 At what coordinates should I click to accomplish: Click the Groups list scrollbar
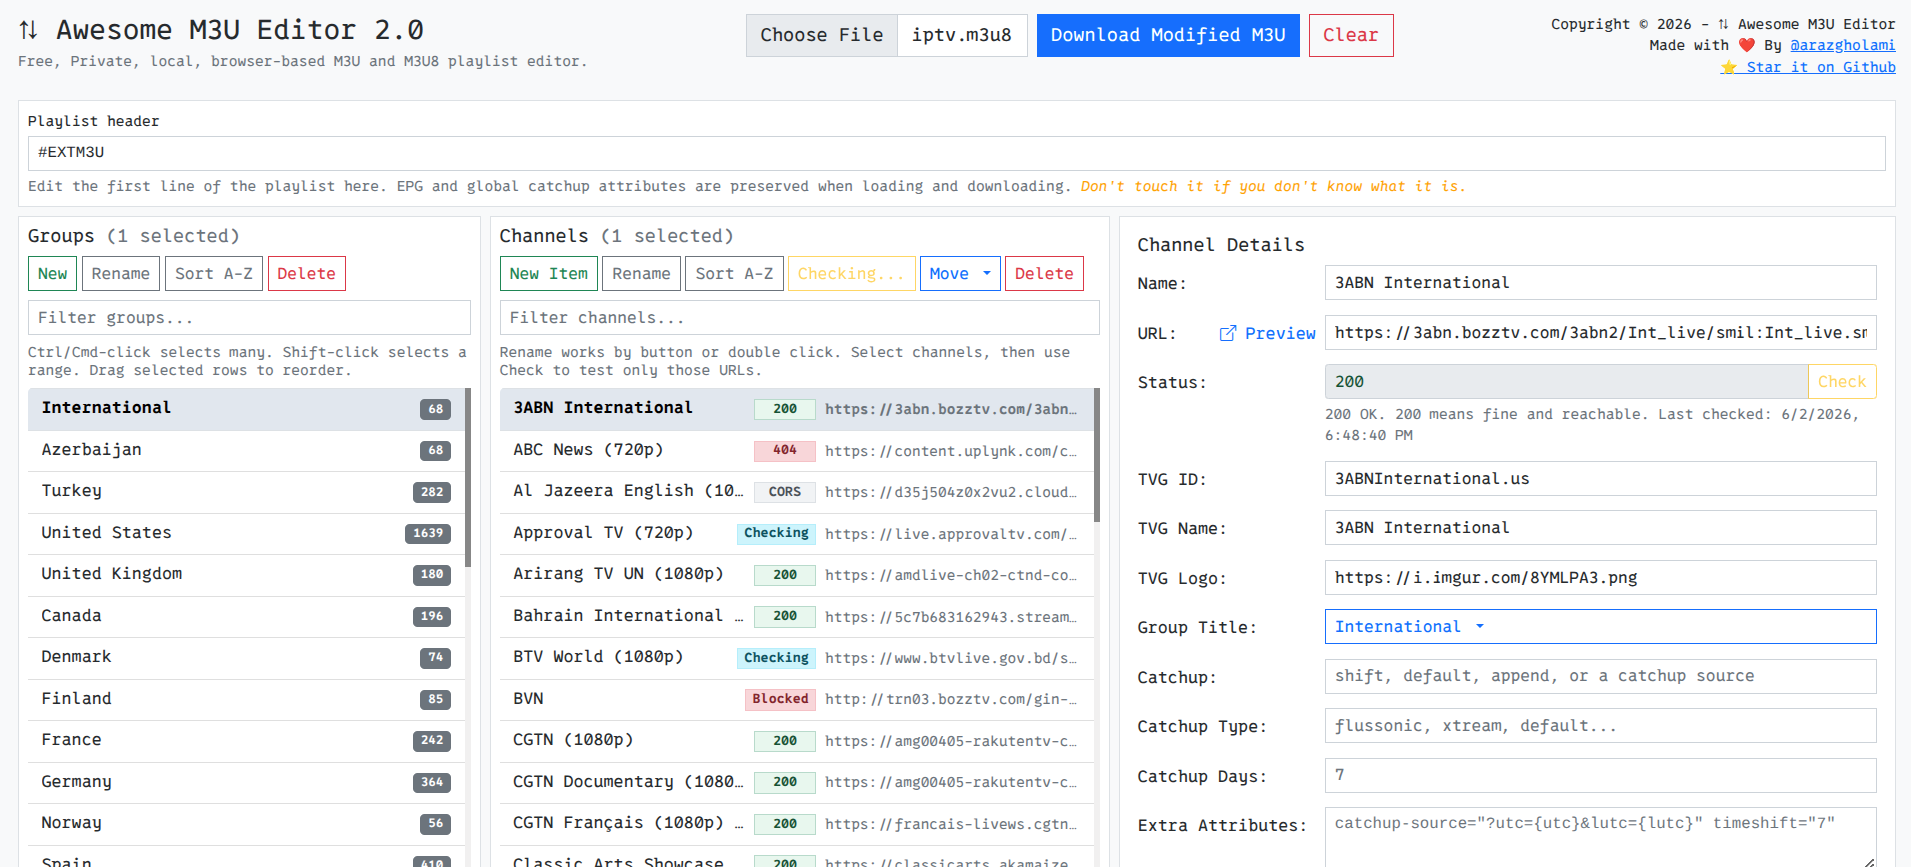[x=468, y=478]
